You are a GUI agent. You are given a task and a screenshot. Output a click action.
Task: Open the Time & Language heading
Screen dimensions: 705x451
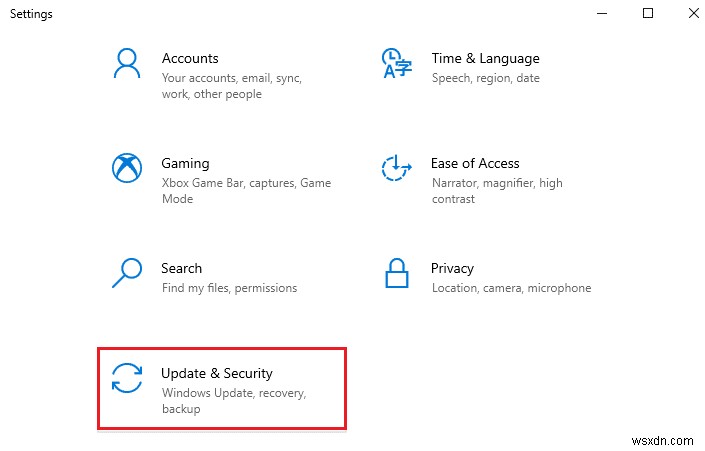coord(485,58)
